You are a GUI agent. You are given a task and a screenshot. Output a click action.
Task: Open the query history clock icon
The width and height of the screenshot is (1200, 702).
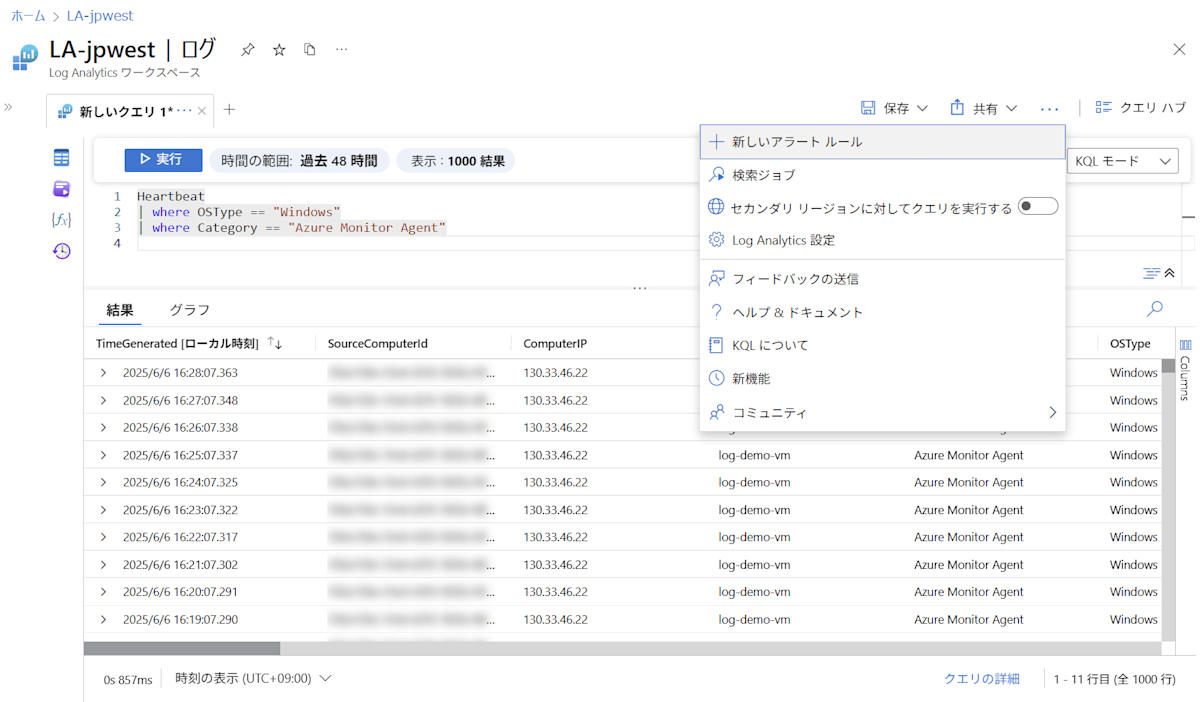pyautogui.click(x=62, y=251)
